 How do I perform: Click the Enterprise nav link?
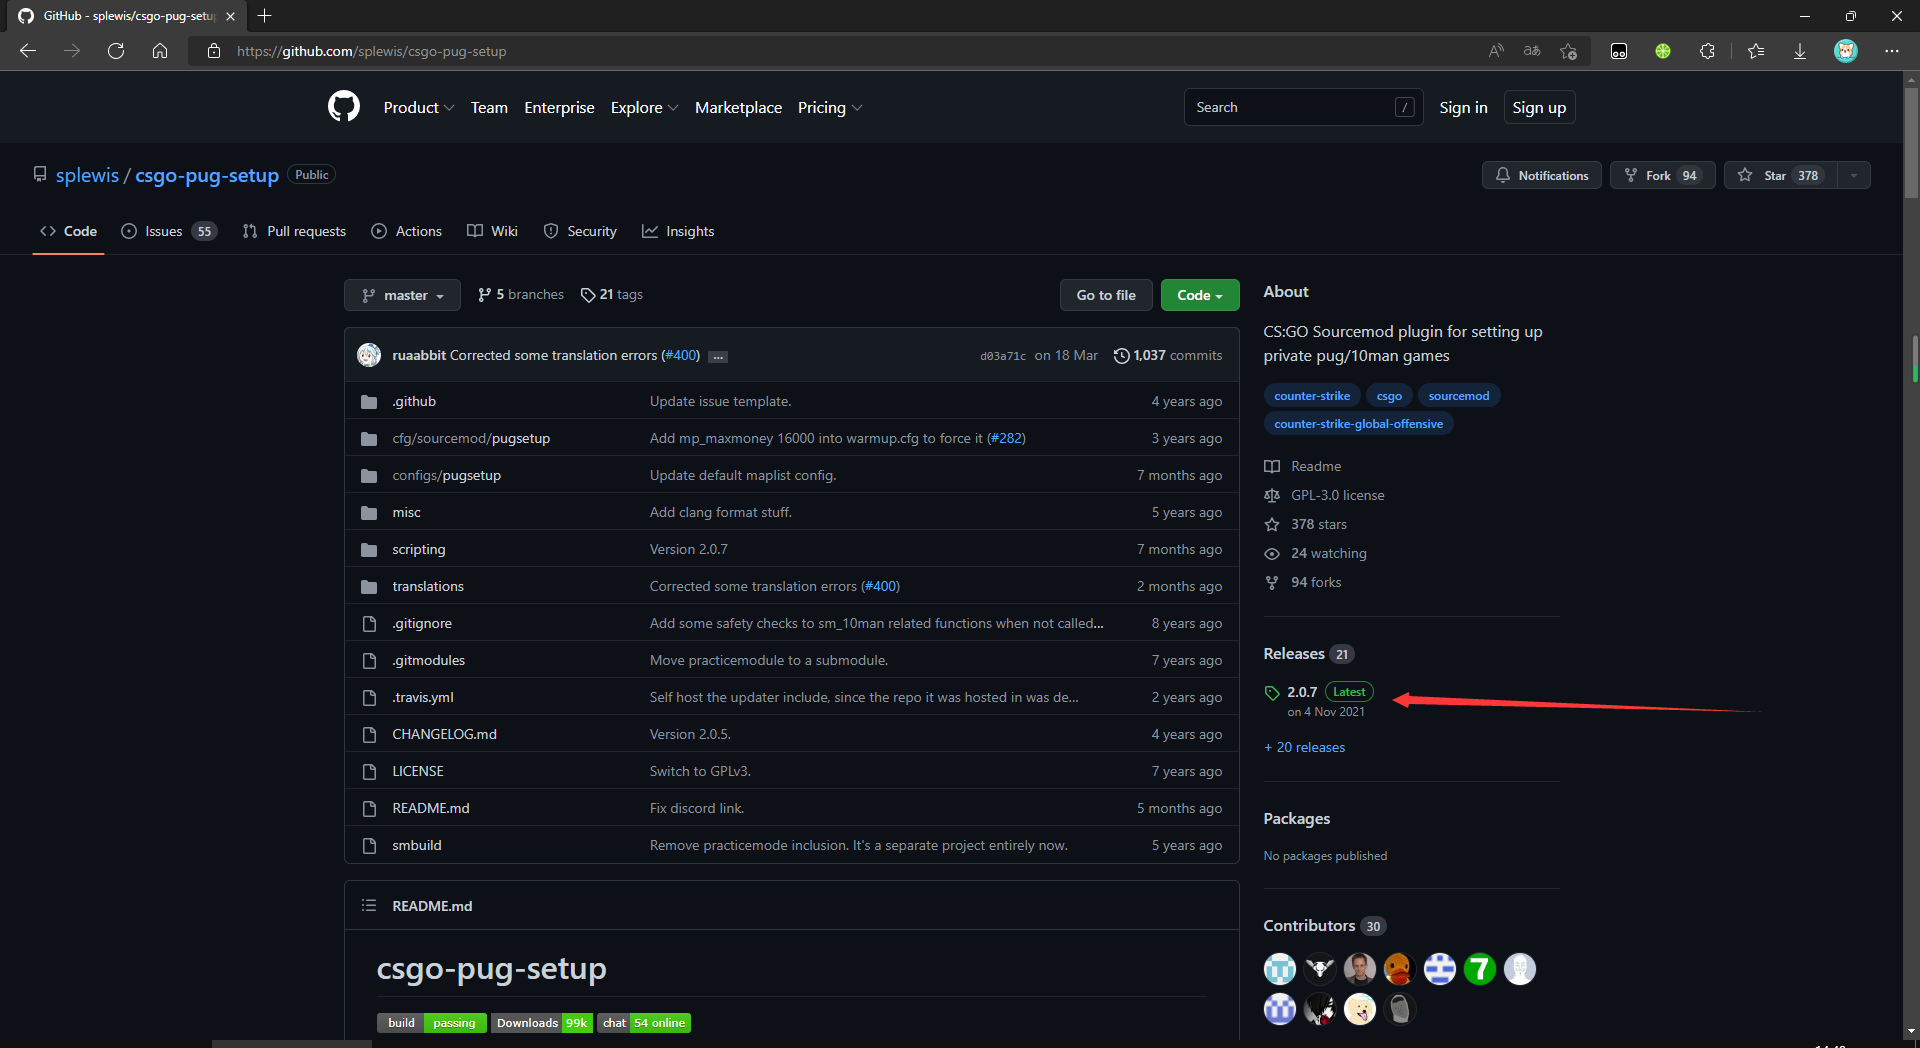[x=559, y=107]
